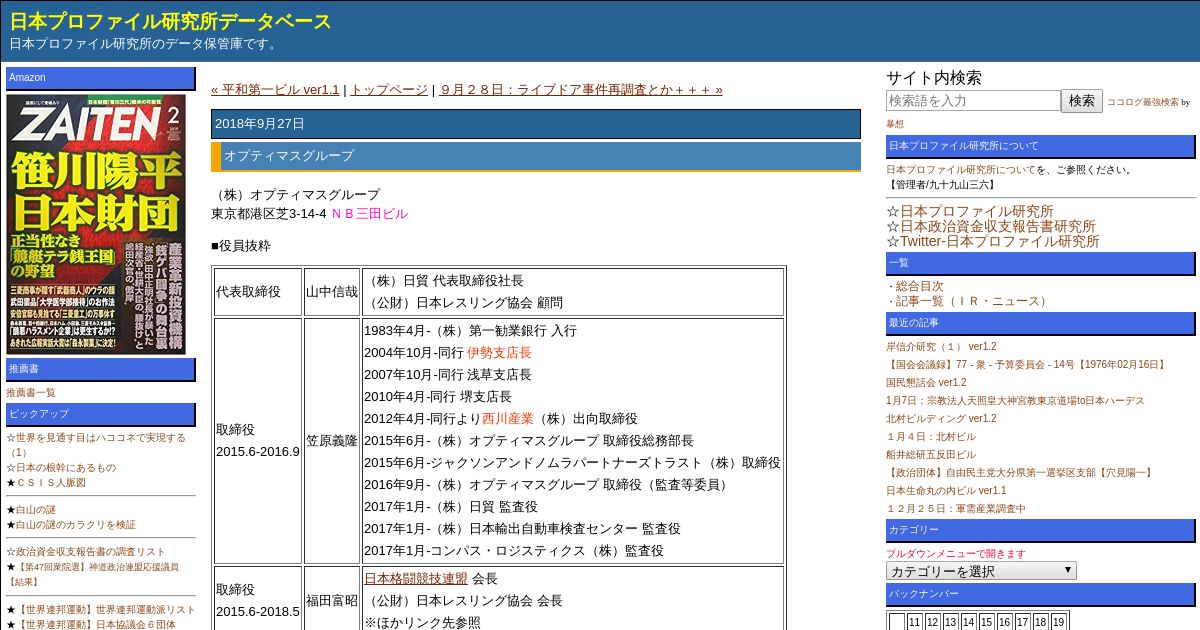Open 記事一覧（ＩＲ・ニュース） link
This screenshot has width=1200, height=630.
point(972,301)
